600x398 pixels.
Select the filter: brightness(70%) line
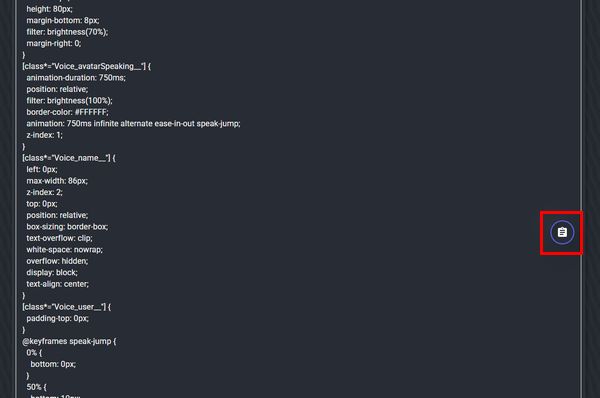point(67,32)
